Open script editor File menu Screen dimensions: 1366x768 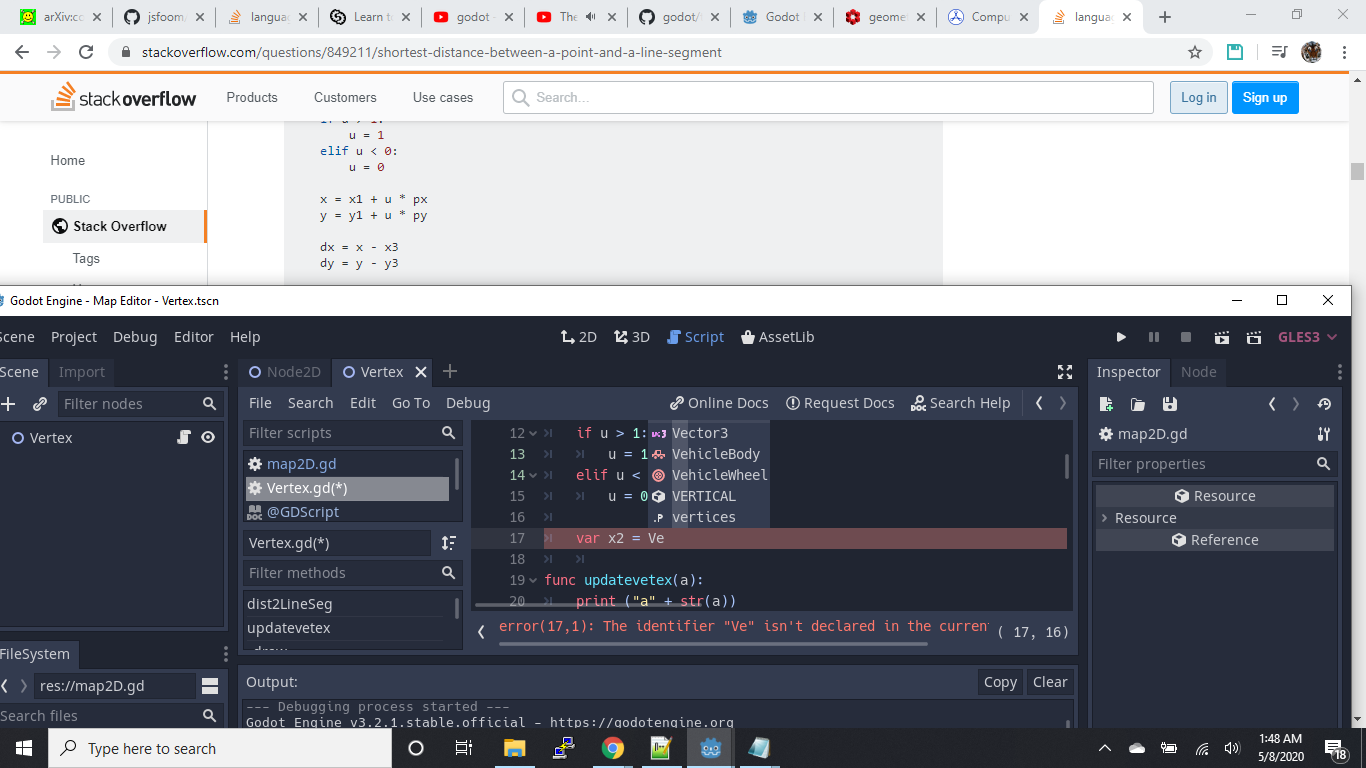point(260,403)
